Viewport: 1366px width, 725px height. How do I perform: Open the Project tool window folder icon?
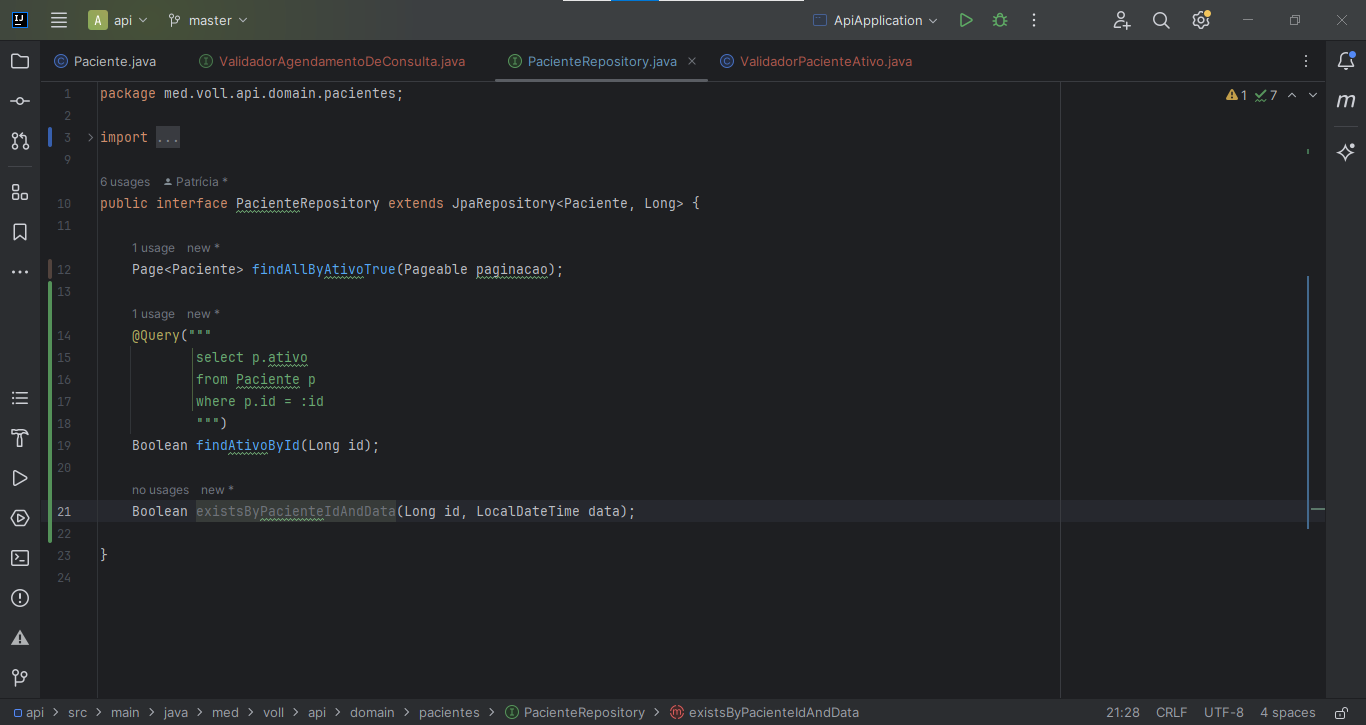tap(20, 61)
